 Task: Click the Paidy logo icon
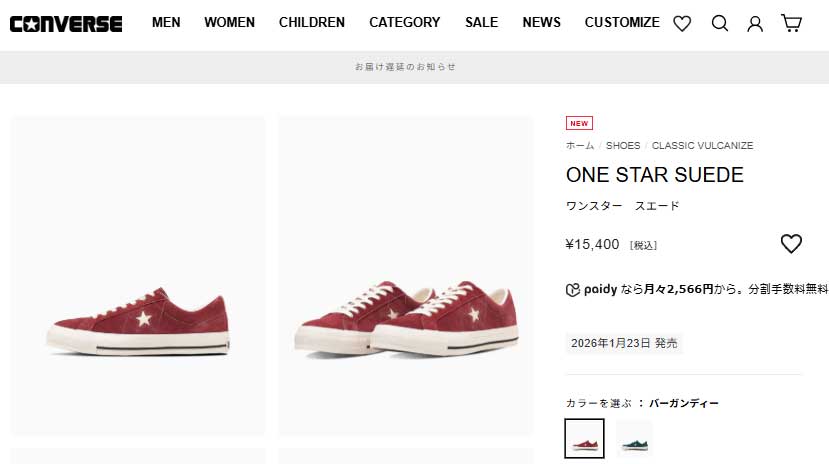pos(573,290)
